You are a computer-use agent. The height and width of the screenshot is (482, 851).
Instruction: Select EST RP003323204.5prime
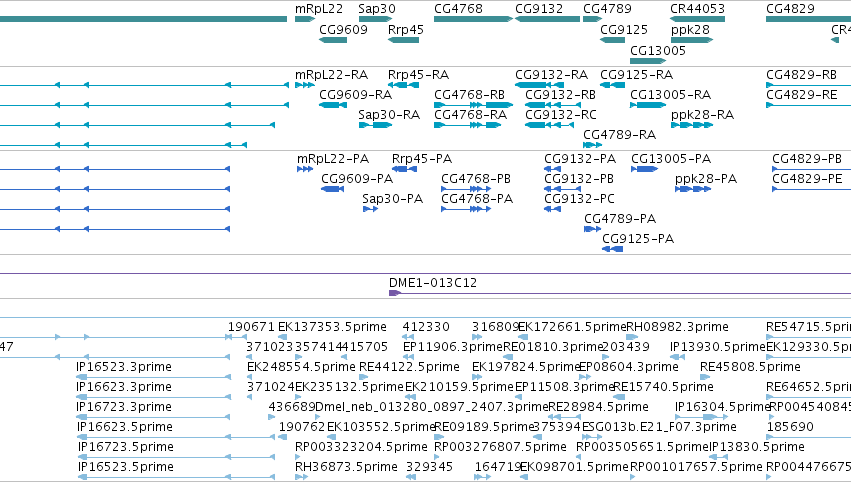coord(361,447)
